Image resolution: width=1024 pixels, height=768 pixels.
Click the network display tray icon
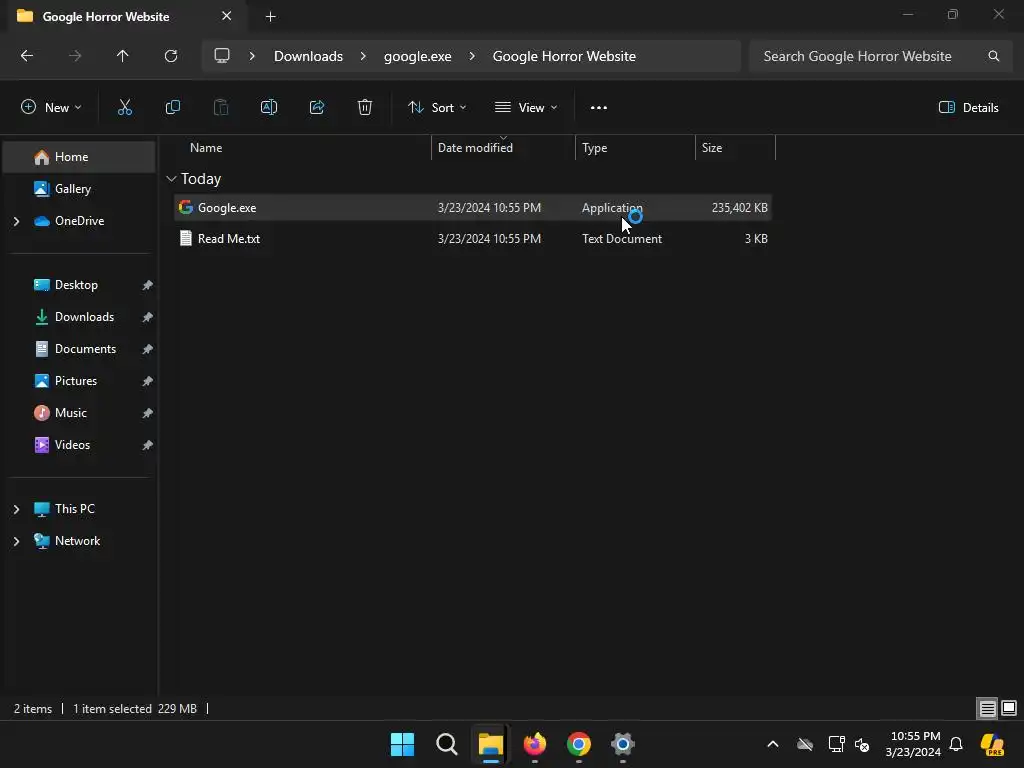837,744
